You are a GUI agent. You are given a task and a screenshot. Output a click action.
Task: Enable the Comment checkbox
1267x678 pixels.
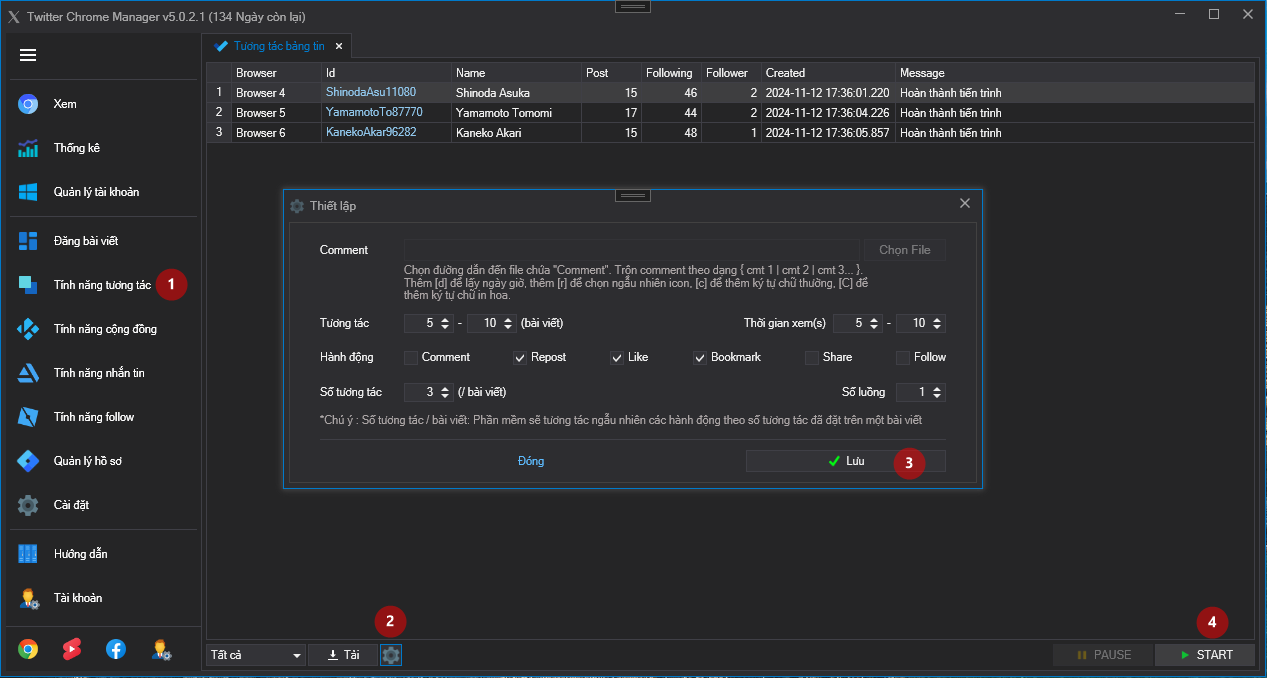[x=411, y=357]
